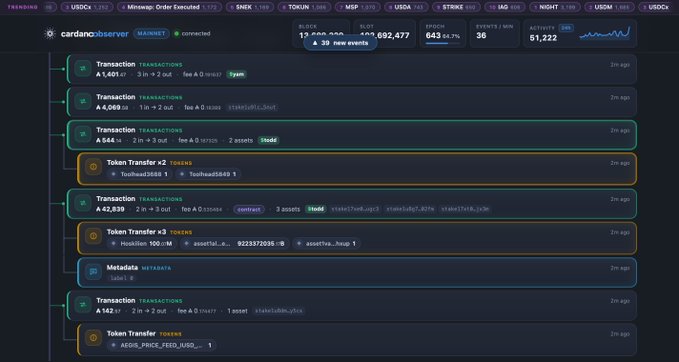Screen dimensions: 679x362
Task: Click the coin icon on Token Transfer ×2
Action: click(x=93, y=167)
